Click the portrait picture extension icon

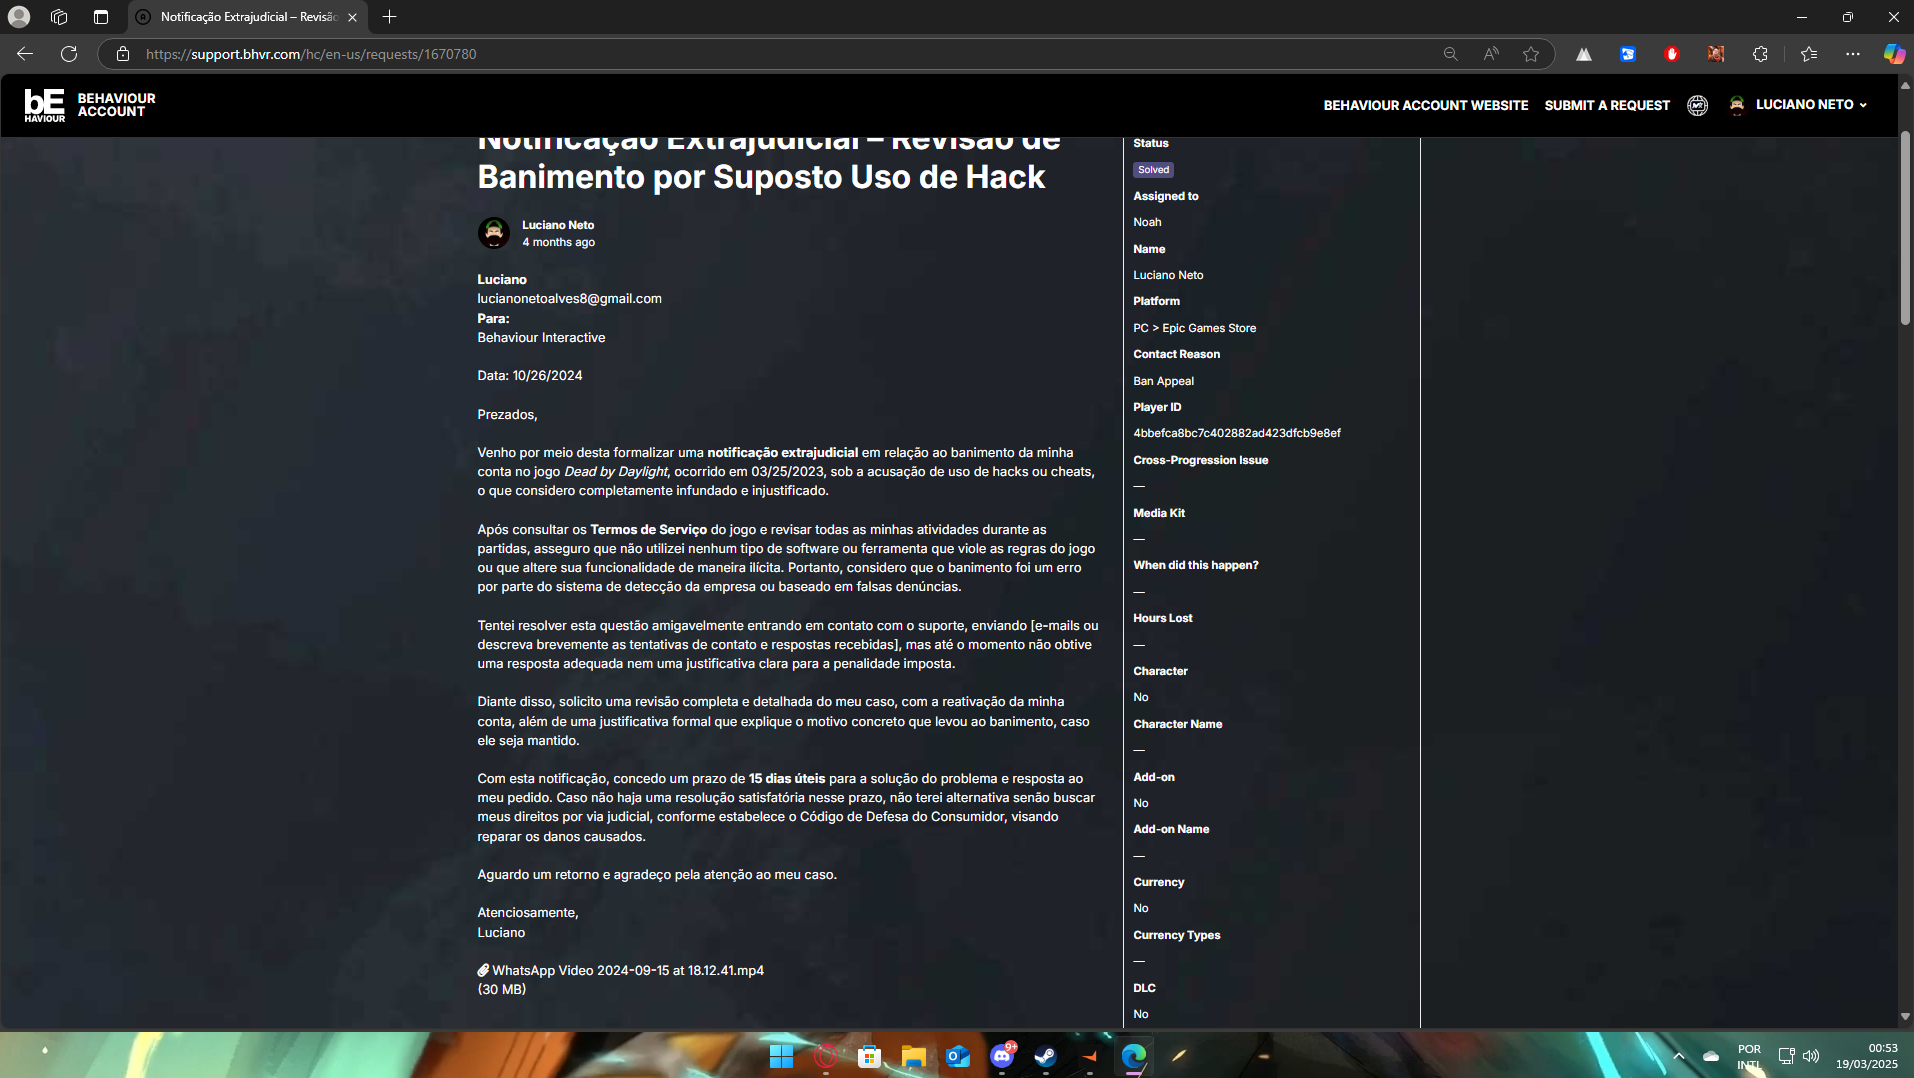(x=1716, y=54)
